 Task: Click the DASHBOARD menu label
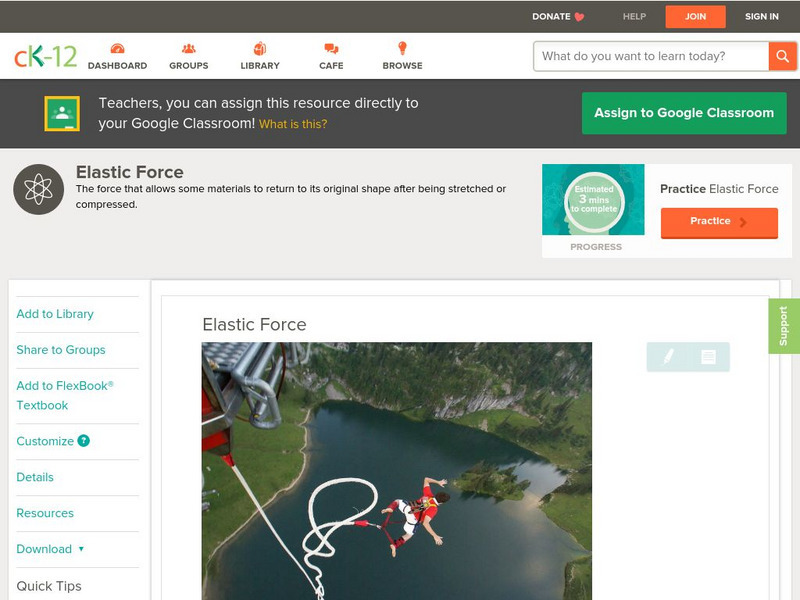click(x=117, y=66)
